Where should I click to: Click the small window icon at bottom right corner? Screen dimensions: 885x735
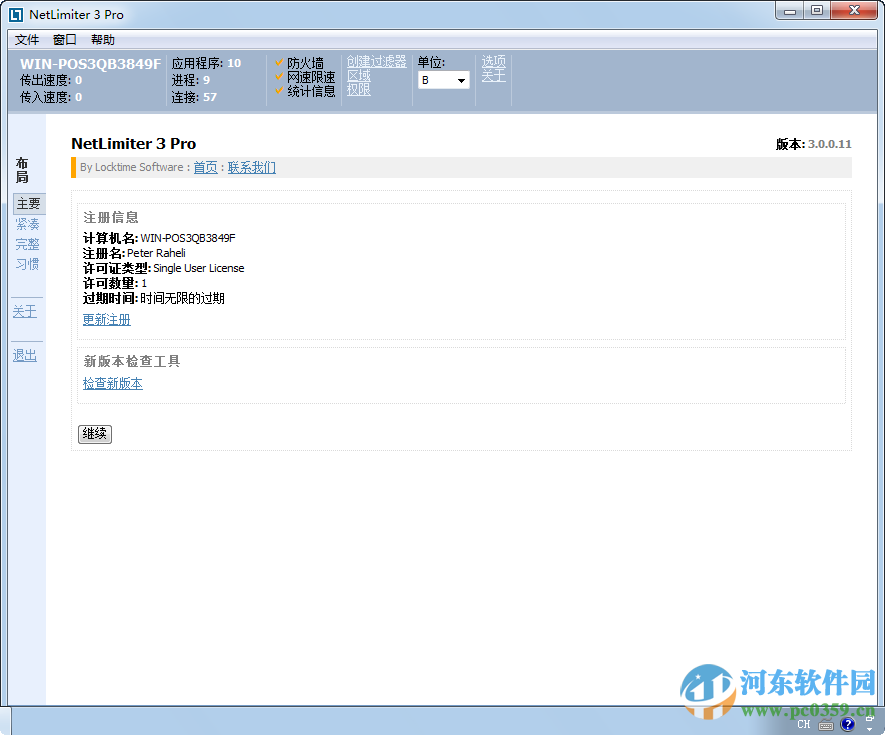[x=869, y=719]
